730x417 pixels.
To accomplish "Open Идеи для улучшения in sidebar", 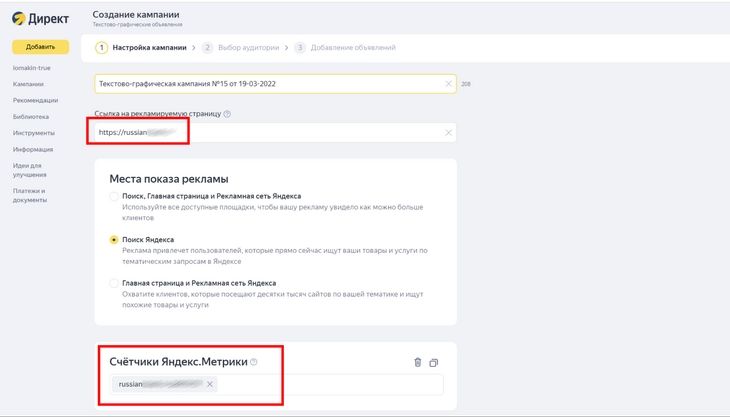I will (x=30, y=170).
